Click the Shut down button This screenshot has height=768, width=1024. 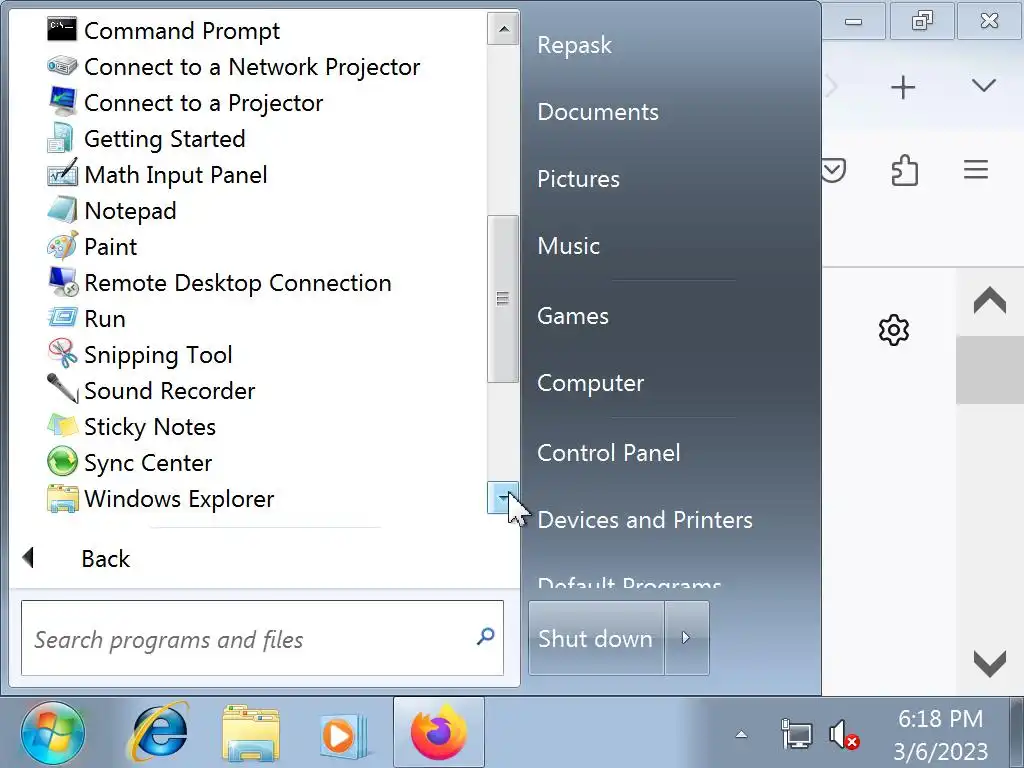click(596, 637)
